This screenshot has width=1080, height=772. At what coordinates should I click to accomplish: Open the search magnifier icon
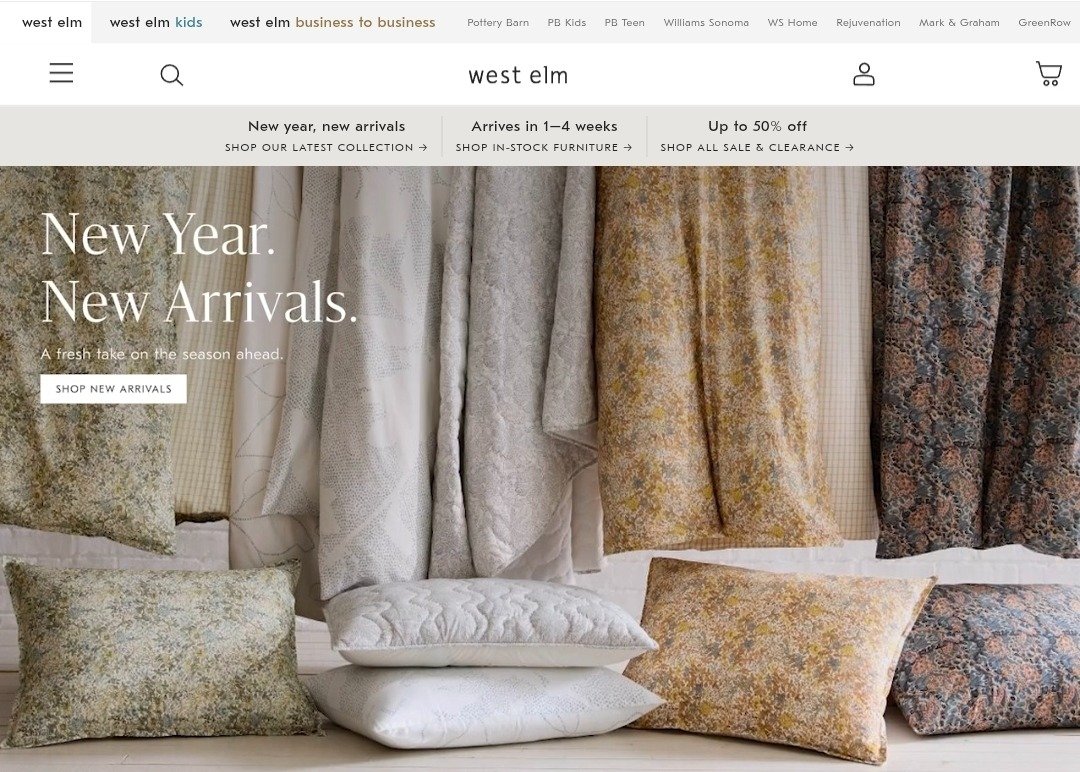pos(172,74)
